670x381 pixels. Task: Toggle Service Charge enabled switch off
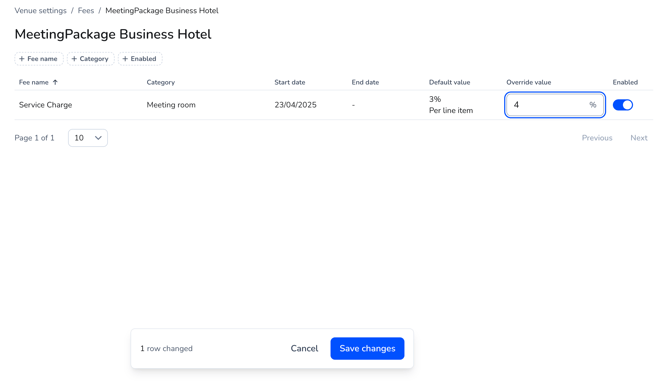point(623,105)
